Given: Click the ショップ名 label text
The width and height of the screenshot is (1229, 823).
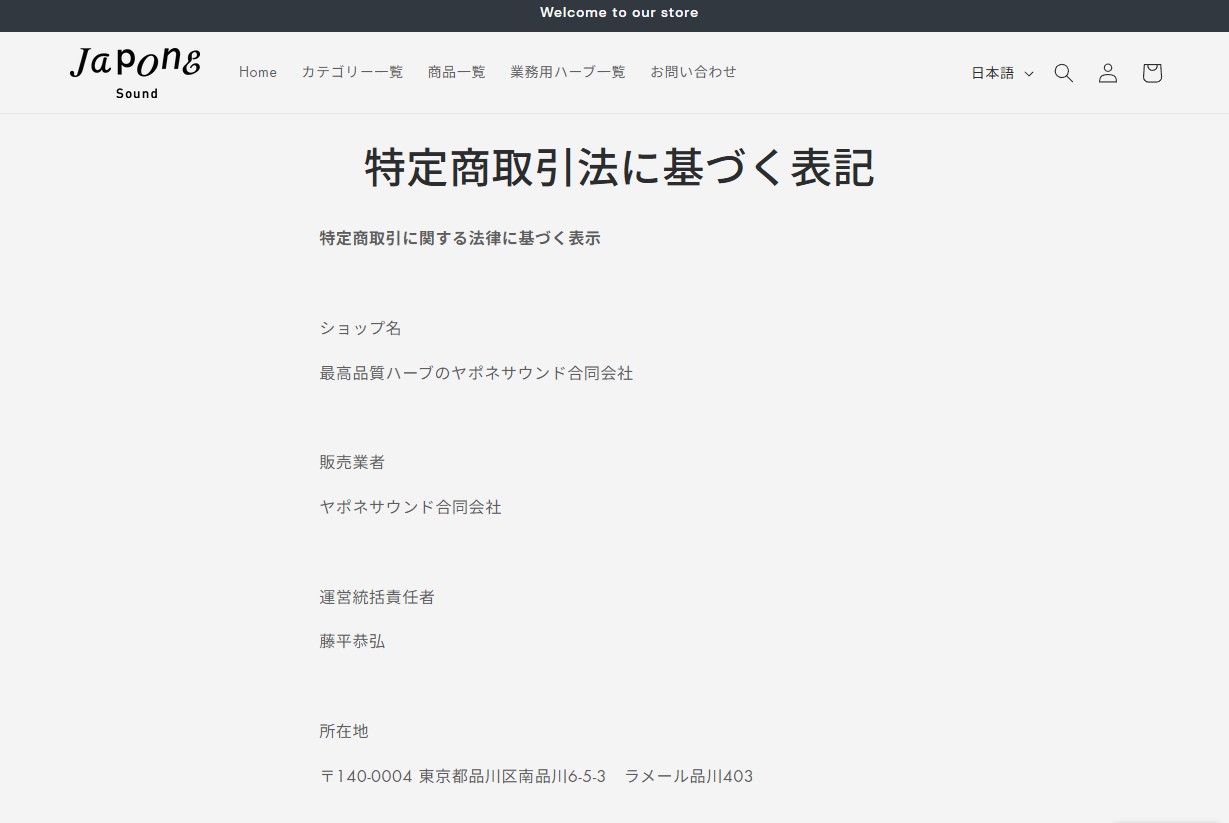Looking at the screenshot, I should tap(359, 328).
